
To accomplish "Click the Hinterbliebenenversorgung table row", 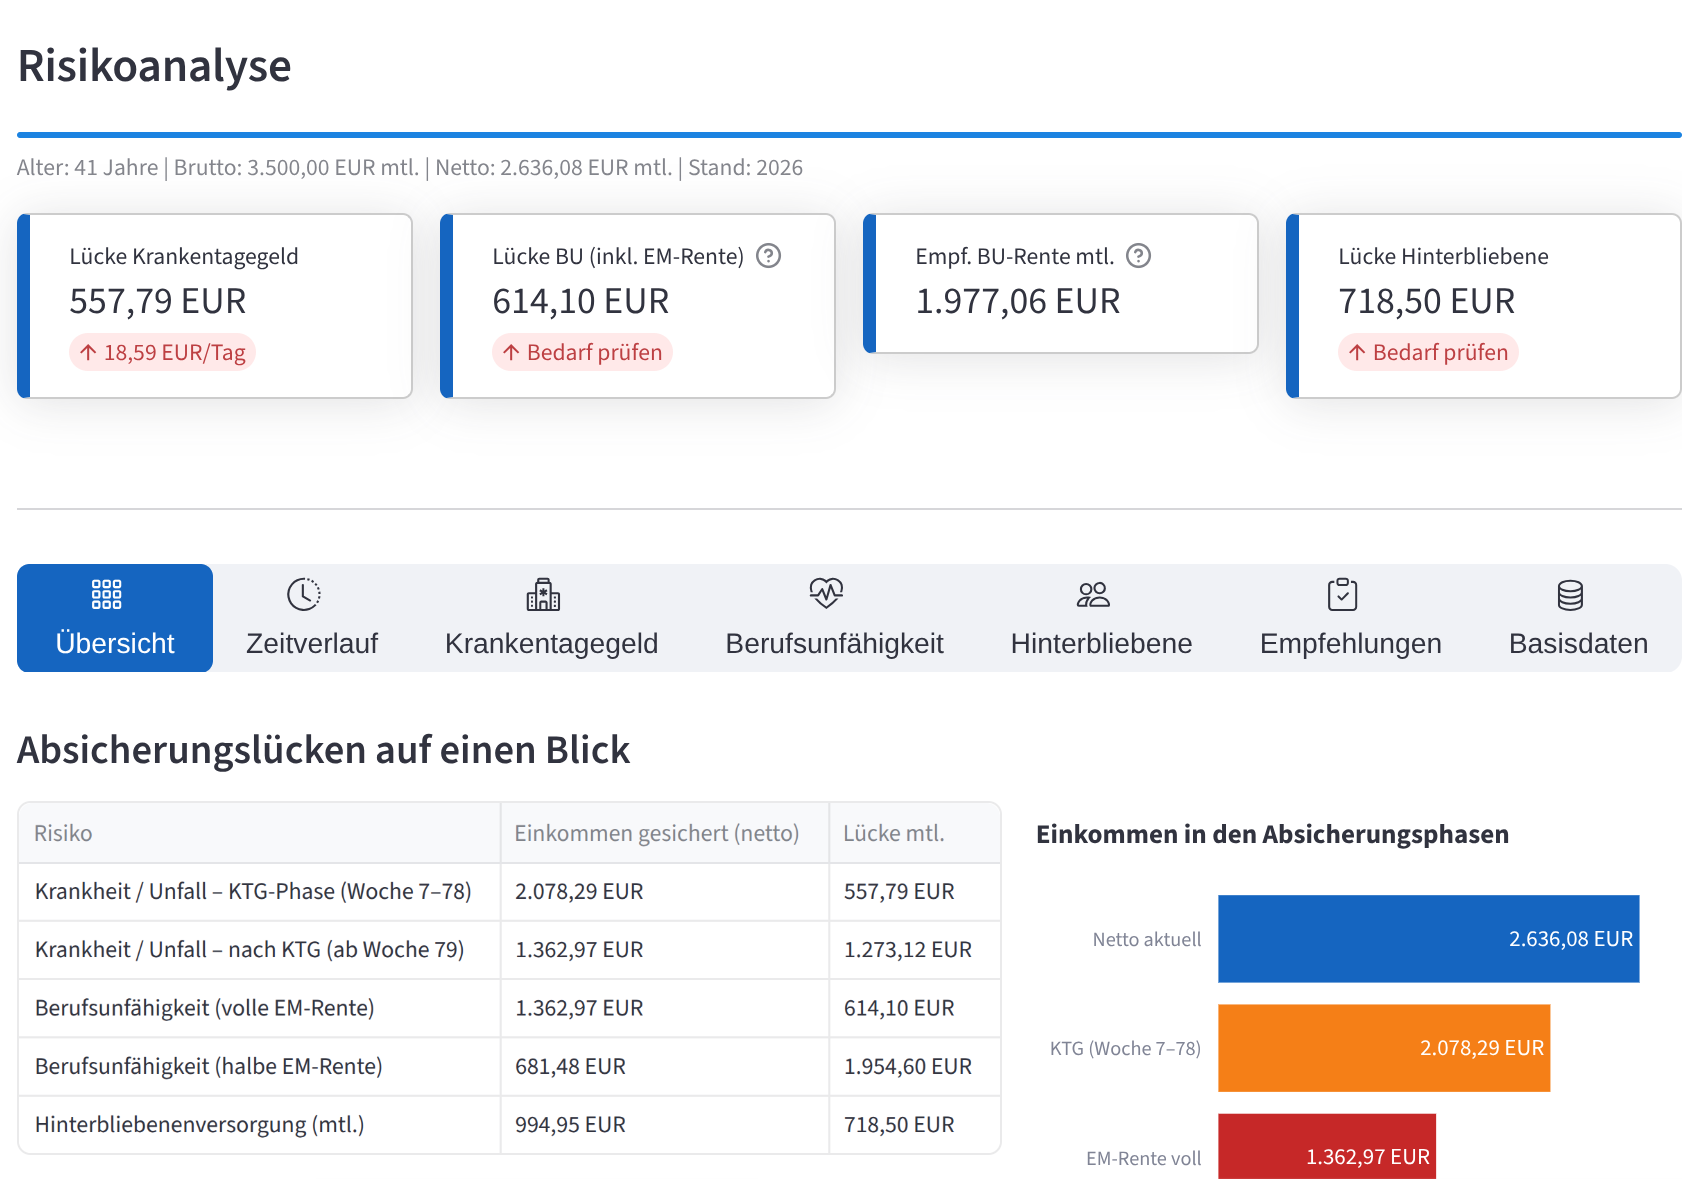I will [500, 1124].
